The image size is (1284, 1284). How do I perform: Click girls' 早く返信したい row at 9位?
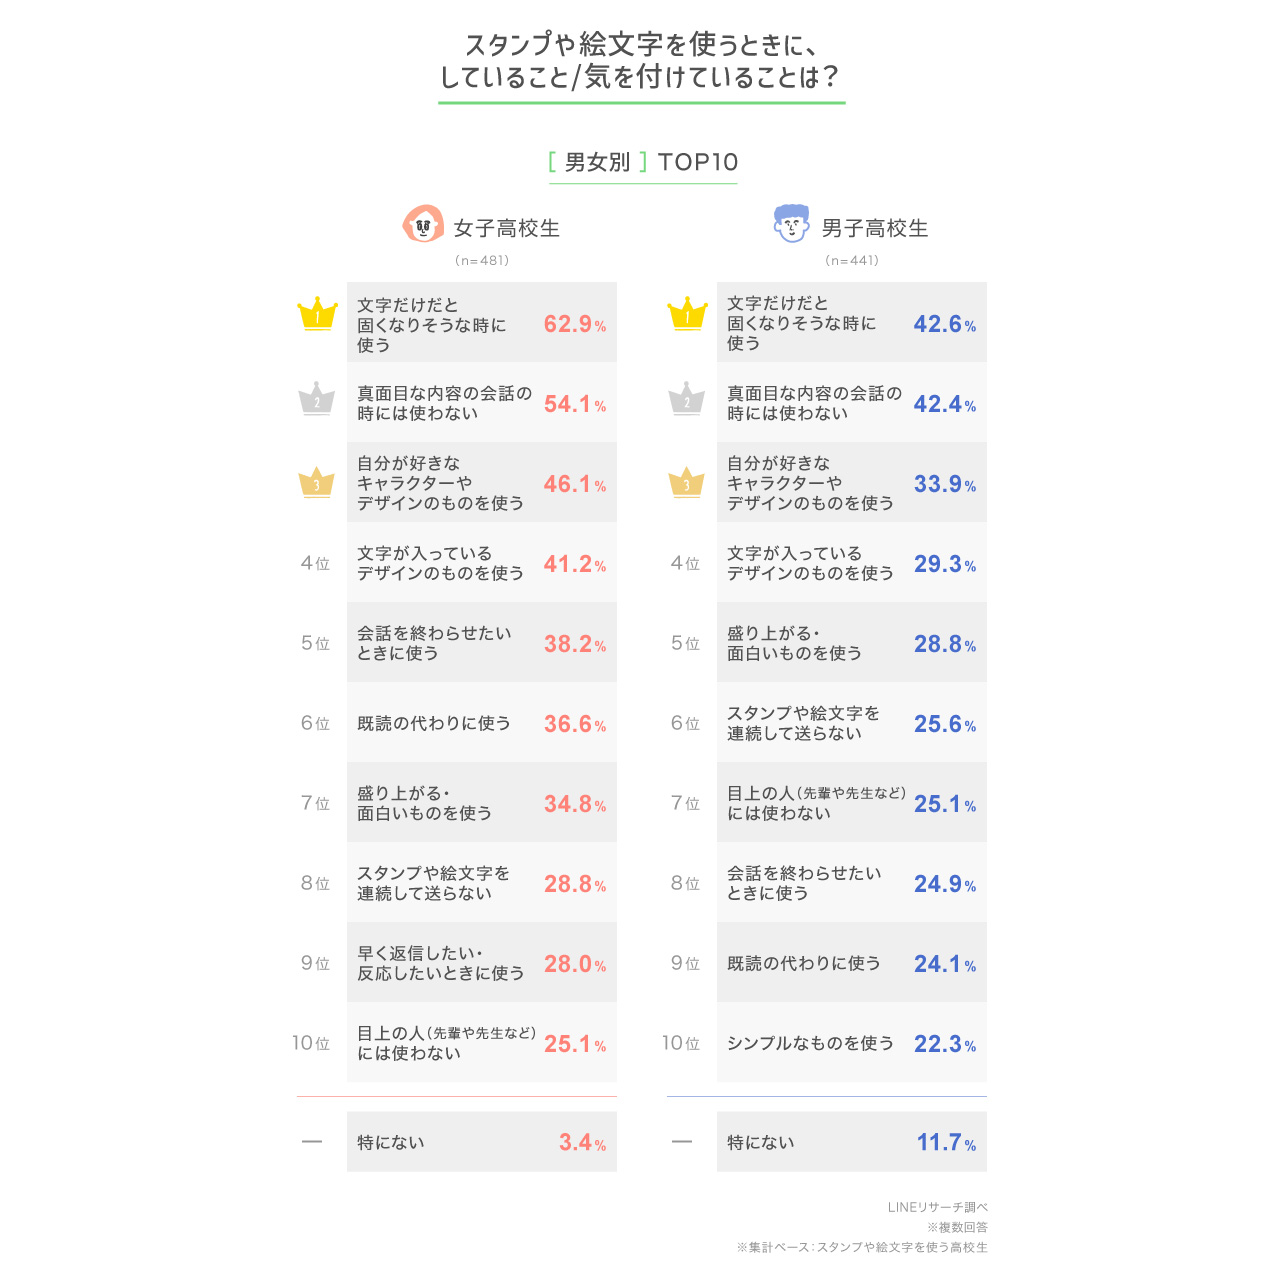click(482, 962)
